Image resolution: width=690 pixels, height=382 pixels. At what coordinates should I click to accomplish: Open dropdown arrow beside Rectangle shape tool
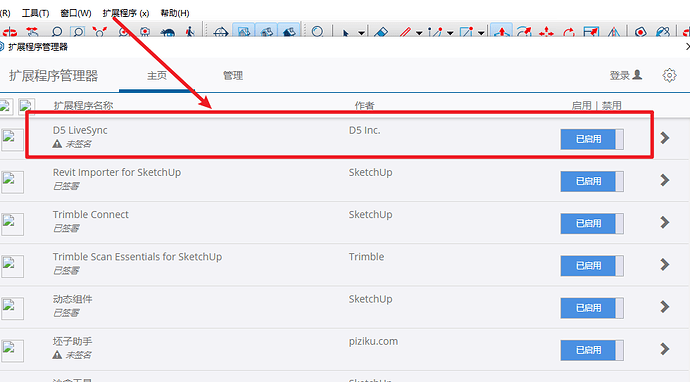point(481,33)
